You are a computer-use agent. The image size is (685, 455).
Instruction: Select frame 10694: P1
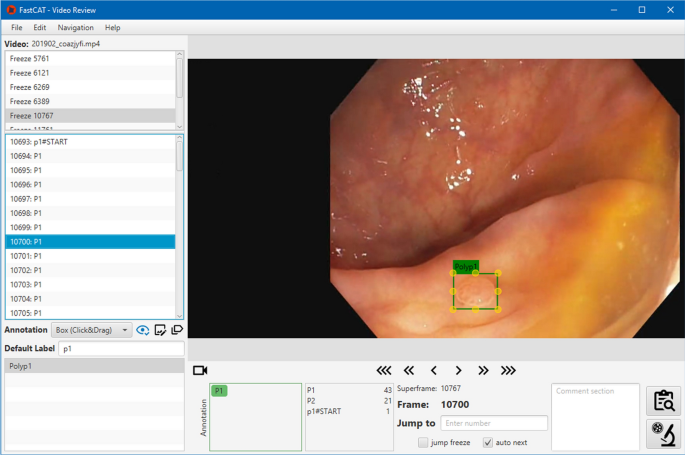[x=90, y=156]
